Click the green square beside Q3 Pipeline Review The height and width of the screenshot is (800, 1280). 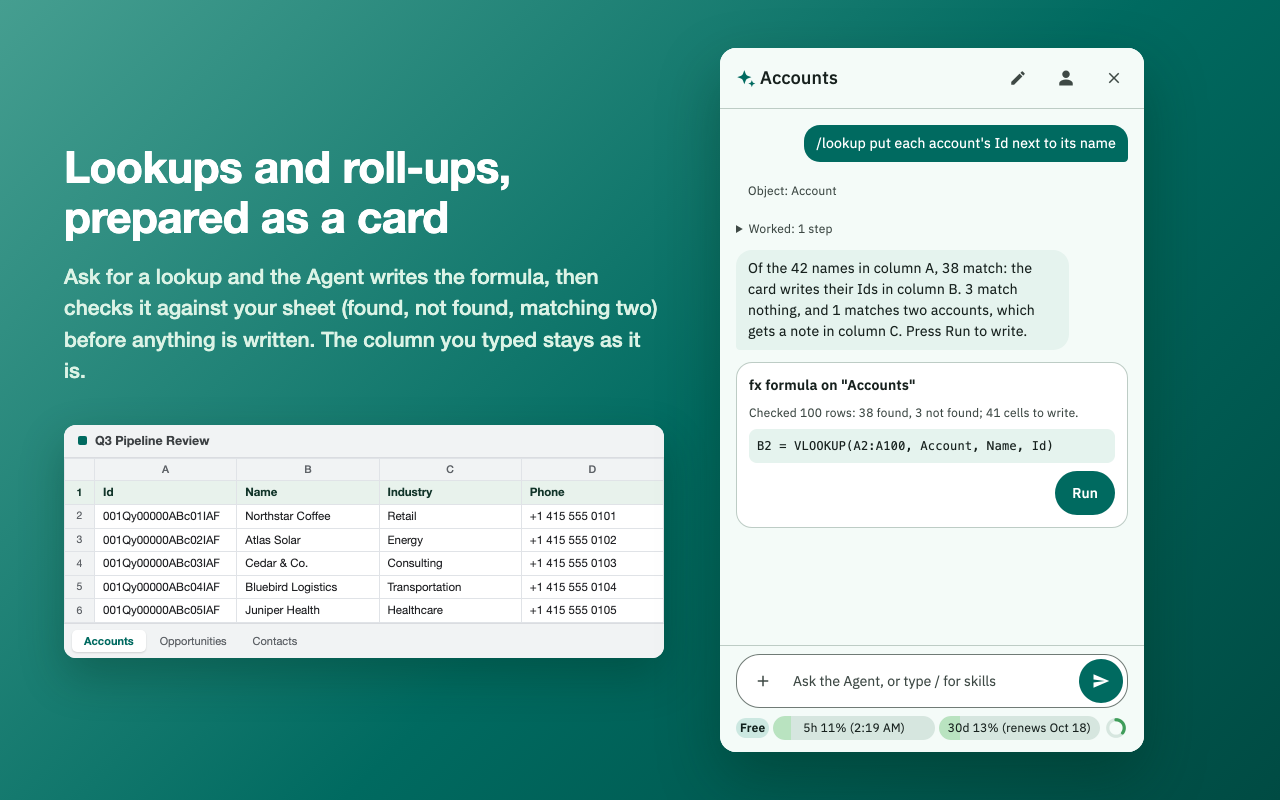point(82,441)
